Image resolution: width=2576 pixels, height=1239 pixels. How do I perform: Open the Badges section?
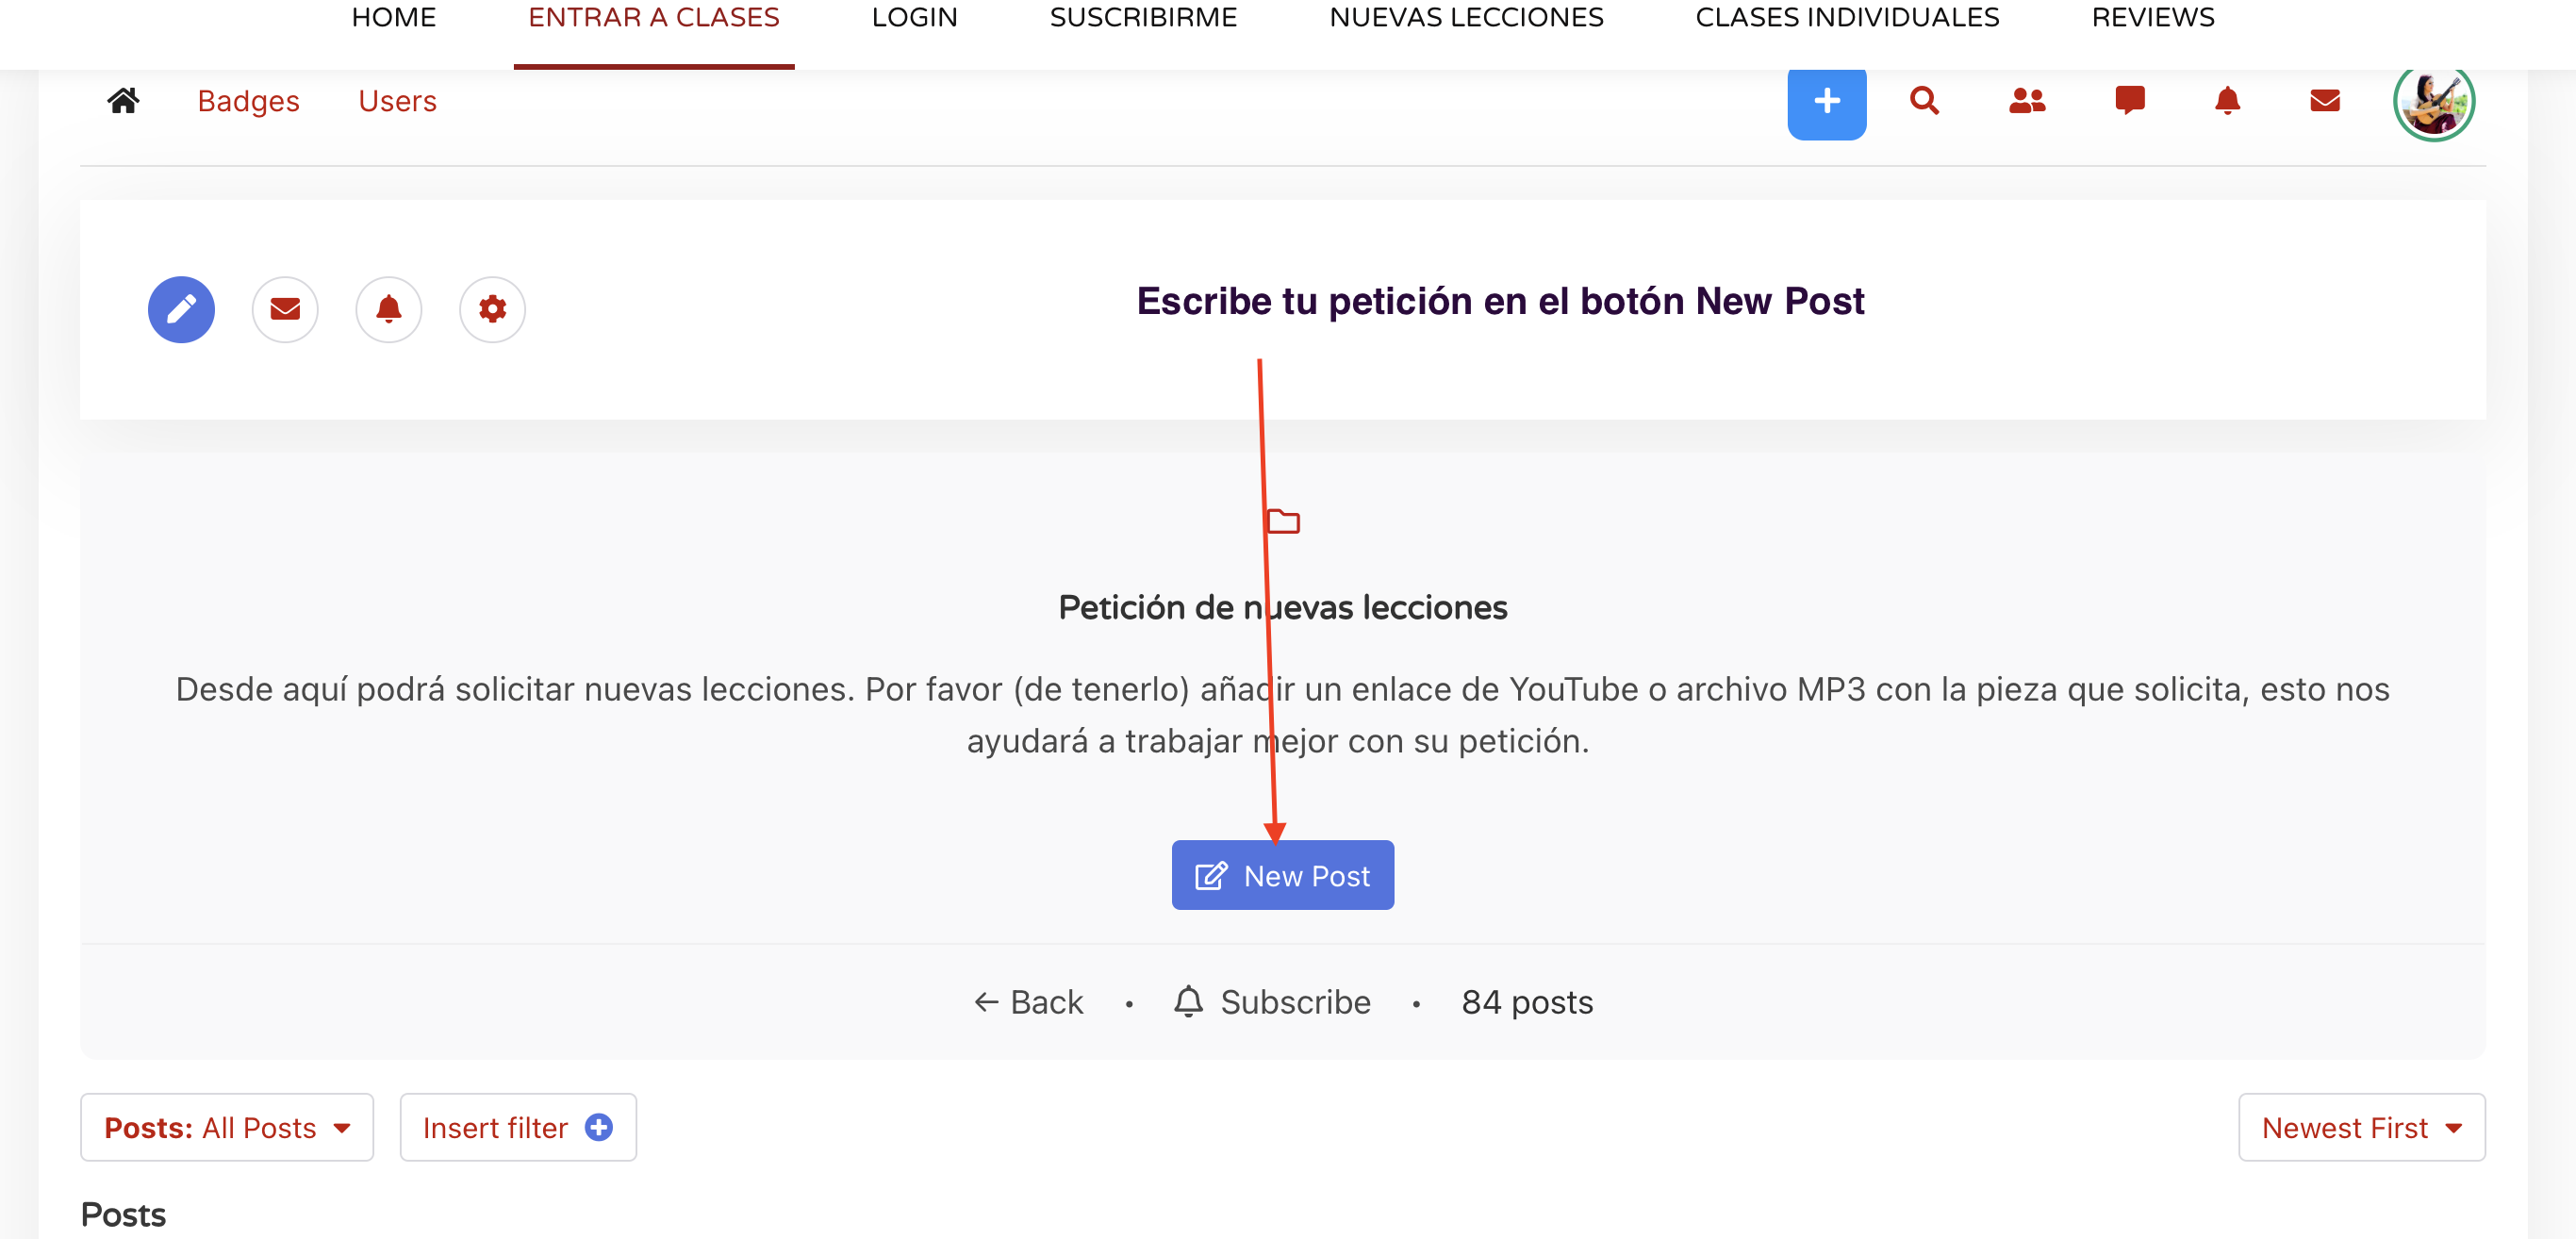(248, 101)
